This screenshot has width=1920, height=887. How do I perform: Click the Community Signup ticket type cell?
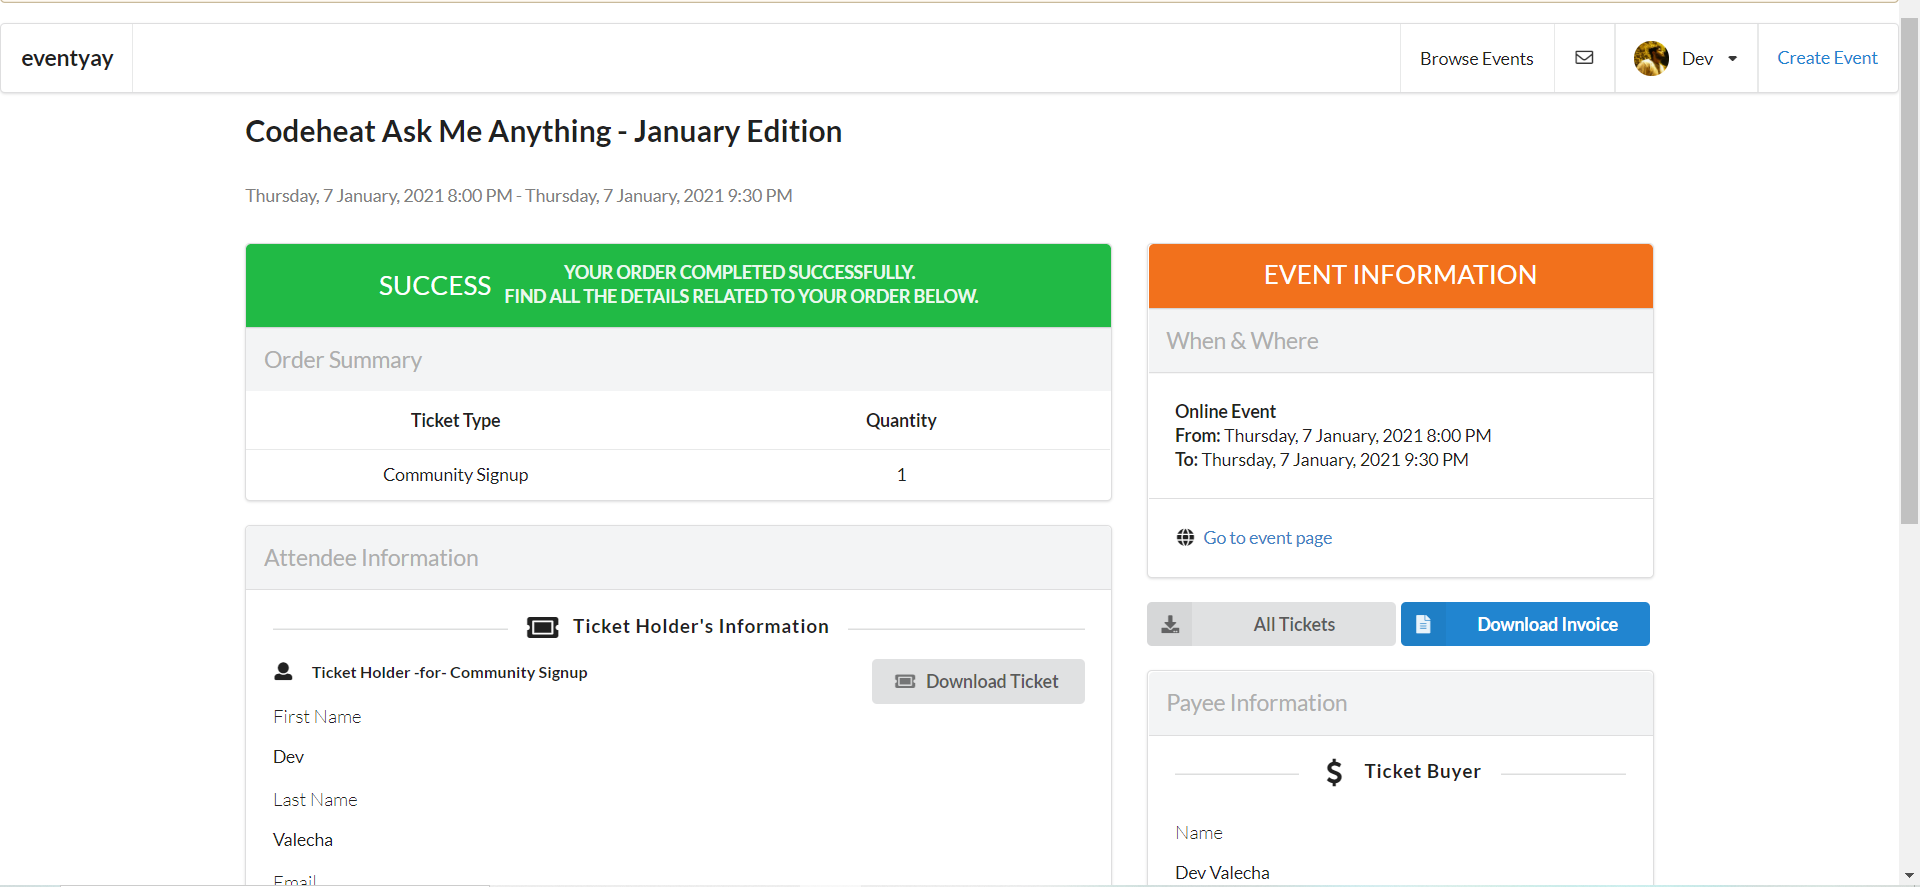click(x=456, y=475)
